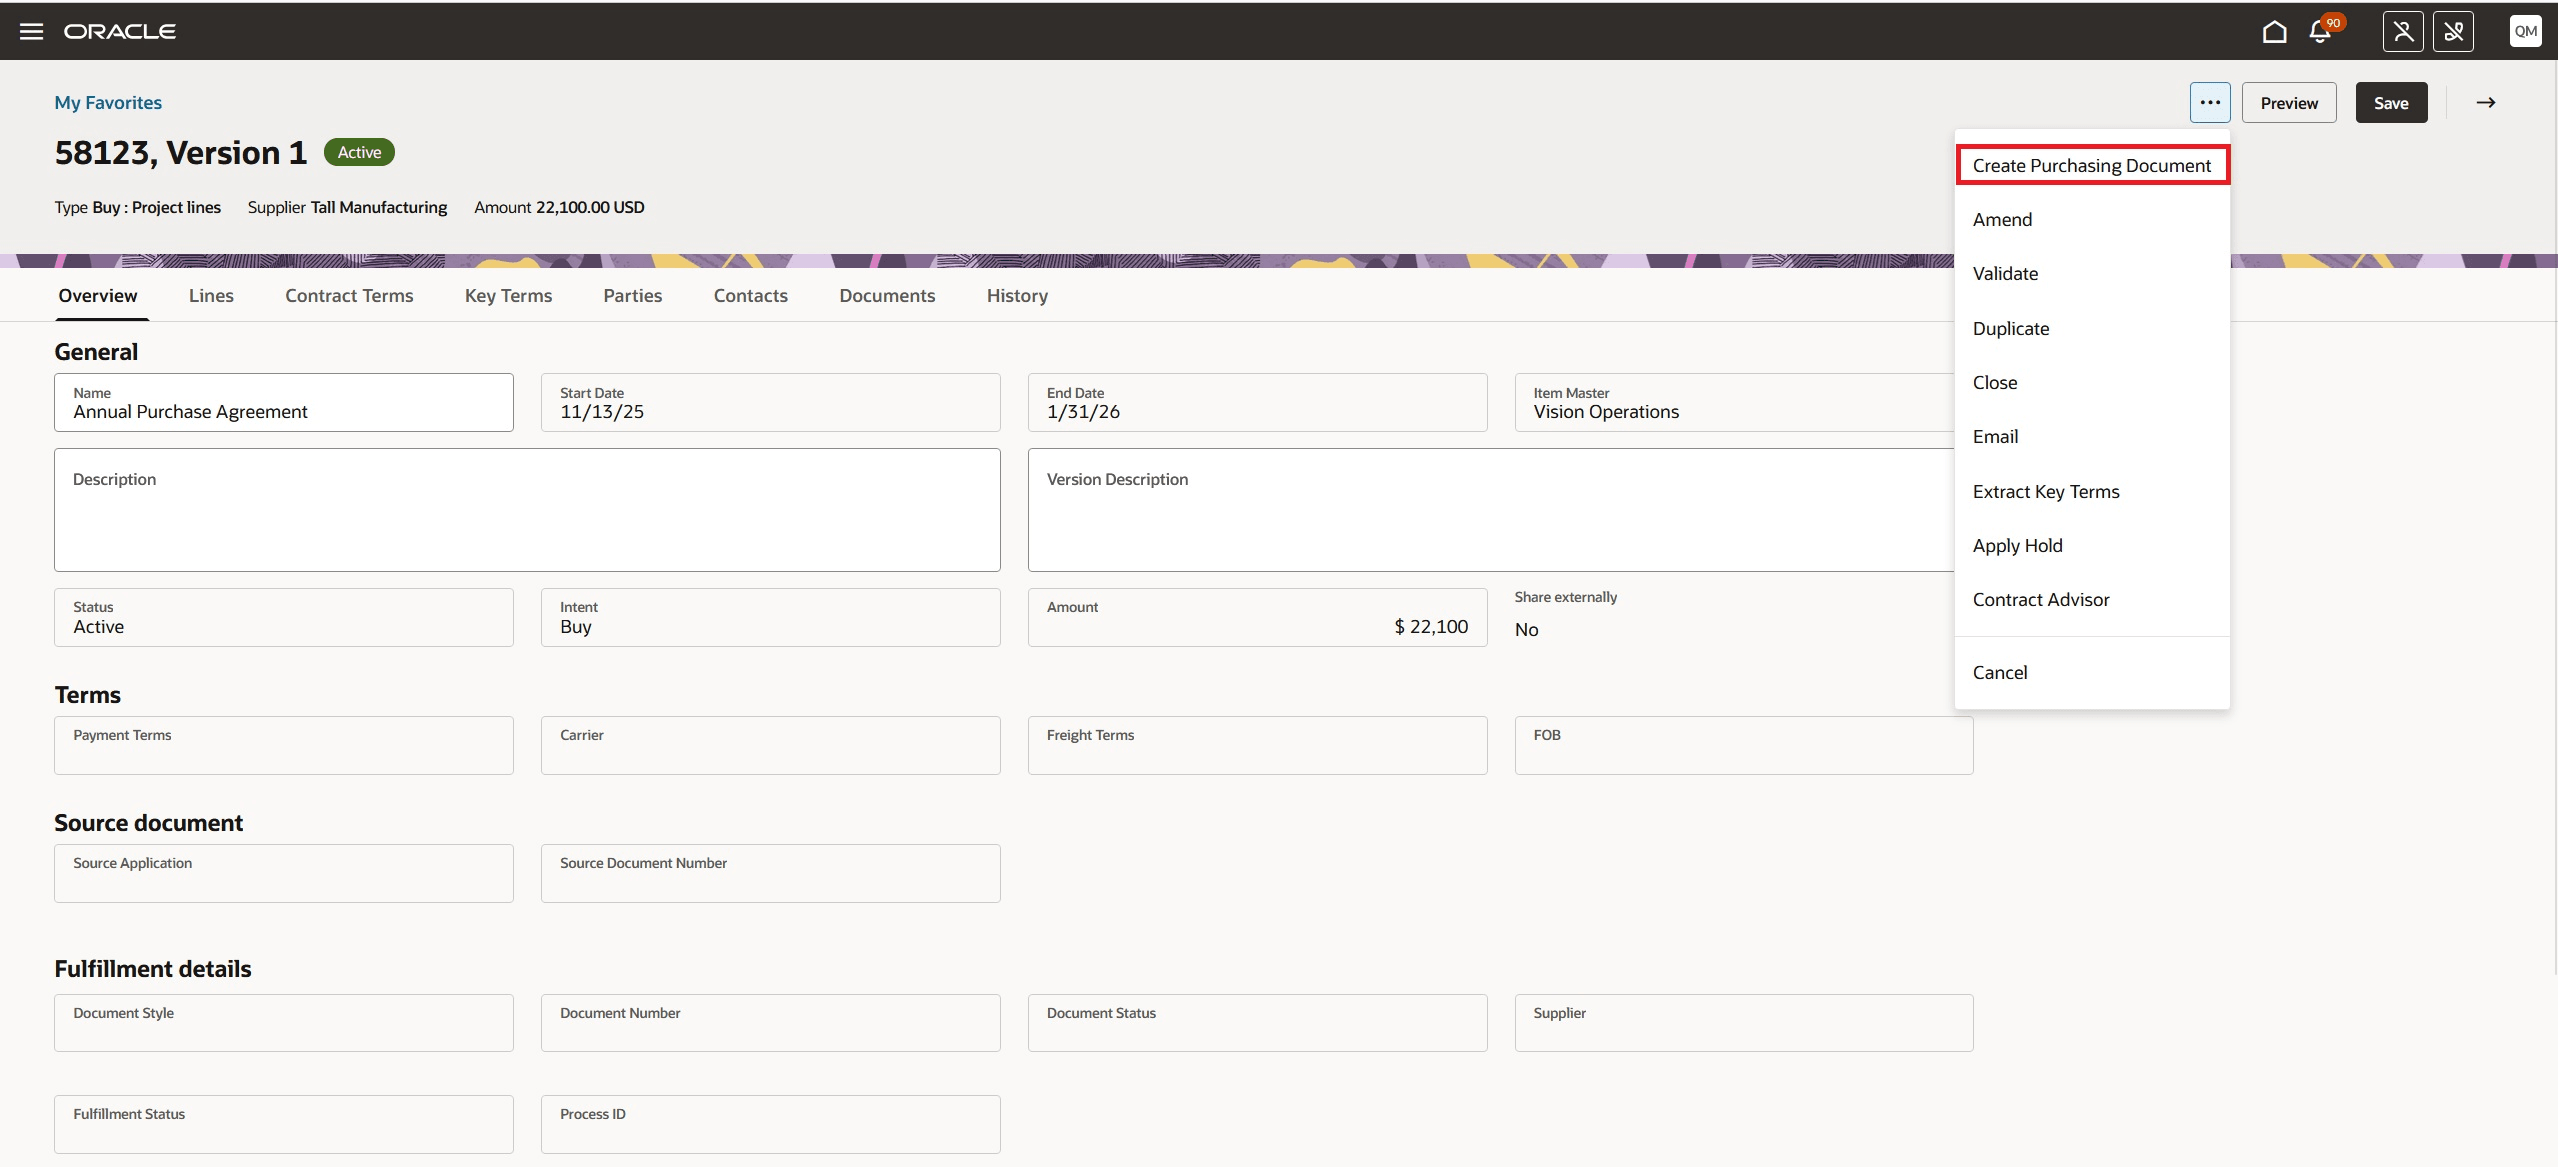This screenshot has width=2558, height=1167.
Task: Go to the Oracle home page
Action: (x=2273, y=31)
